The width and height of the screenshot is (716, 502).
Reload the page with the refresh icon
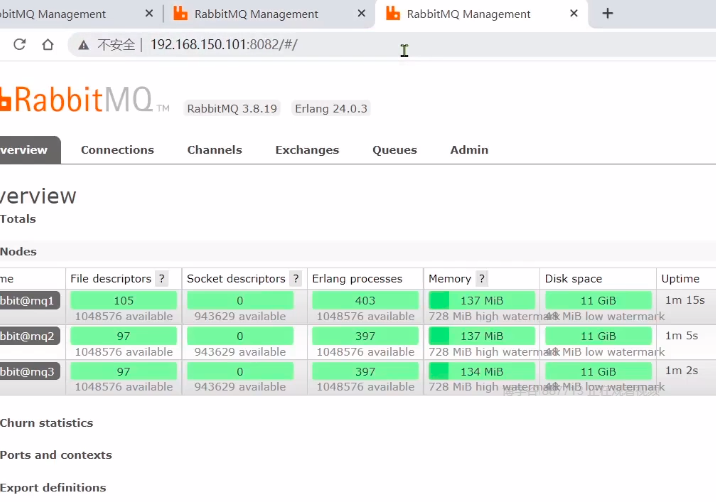coord(20,44)
